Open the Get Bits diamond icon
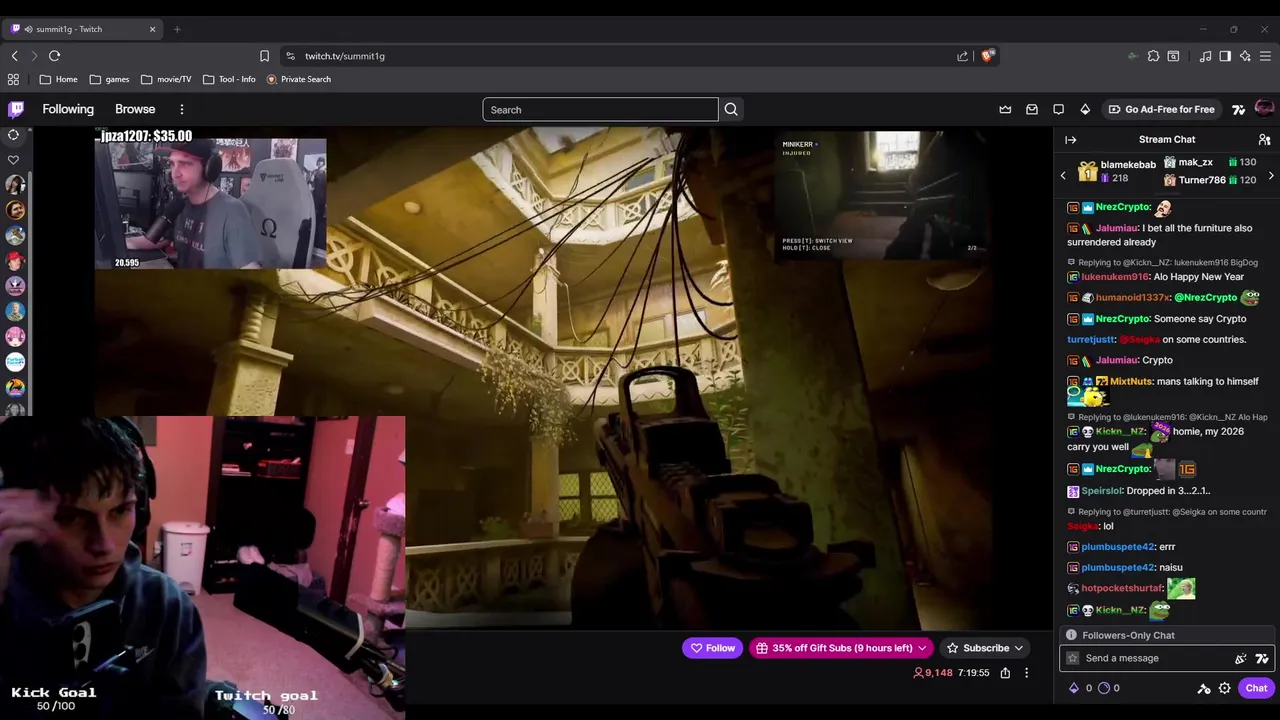Image resolution: width=1280 pixels, height=720 pixels. (1085, 110)
